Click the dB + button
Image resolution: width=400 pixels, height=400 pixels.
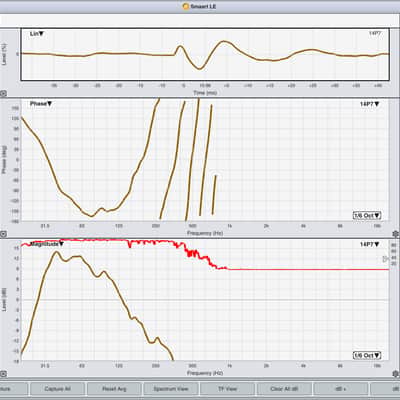point(341,389)
